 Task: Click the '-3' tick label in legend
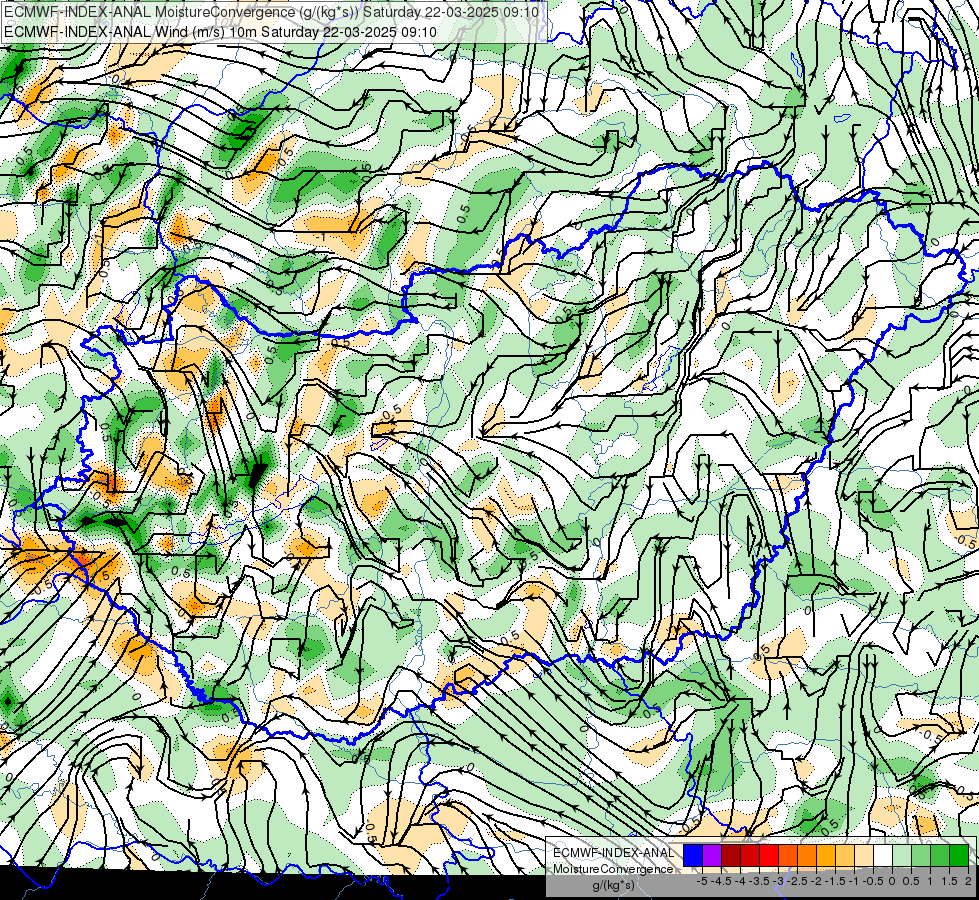coord(779,881)
